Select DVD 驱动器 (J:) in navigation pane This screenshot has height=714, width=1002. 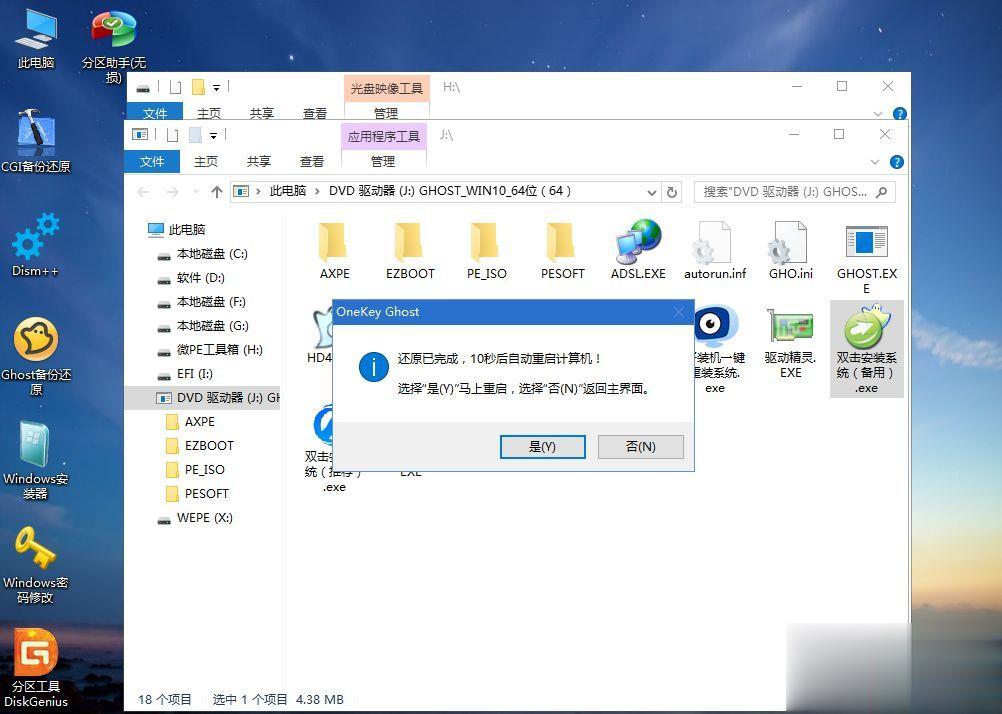click(203, 398)
